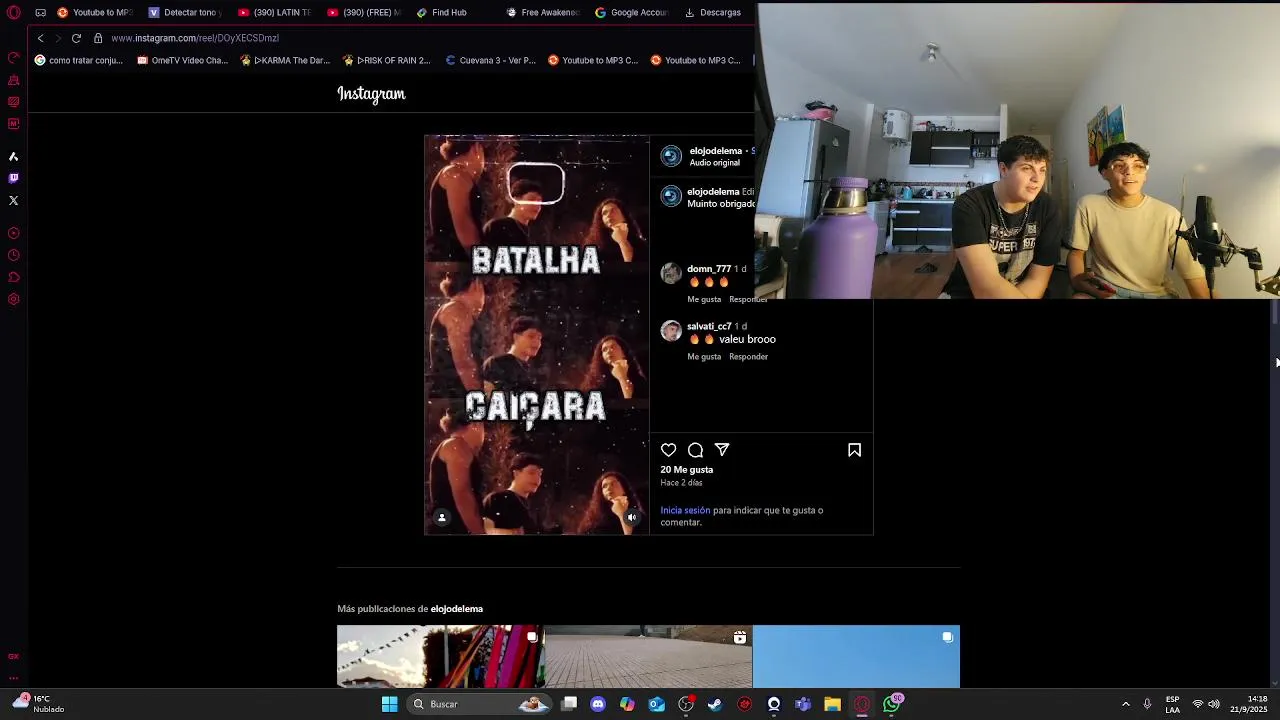Switch to the (390) LATIN tab
The height and width of the screenshot is (720, 1280).
pos(274,12)
